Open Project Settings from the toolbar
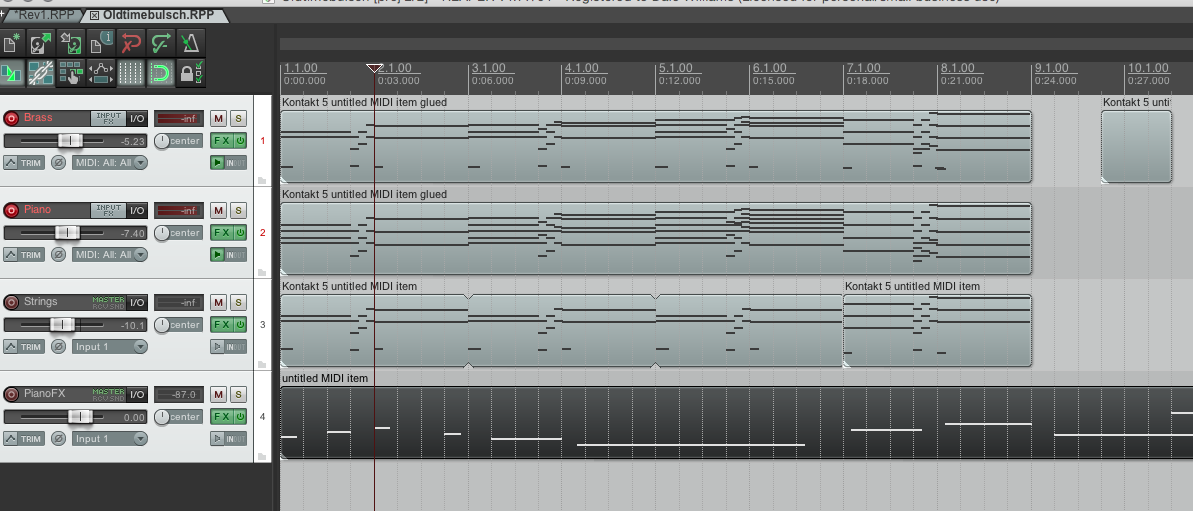 click(x=101, y=43)
